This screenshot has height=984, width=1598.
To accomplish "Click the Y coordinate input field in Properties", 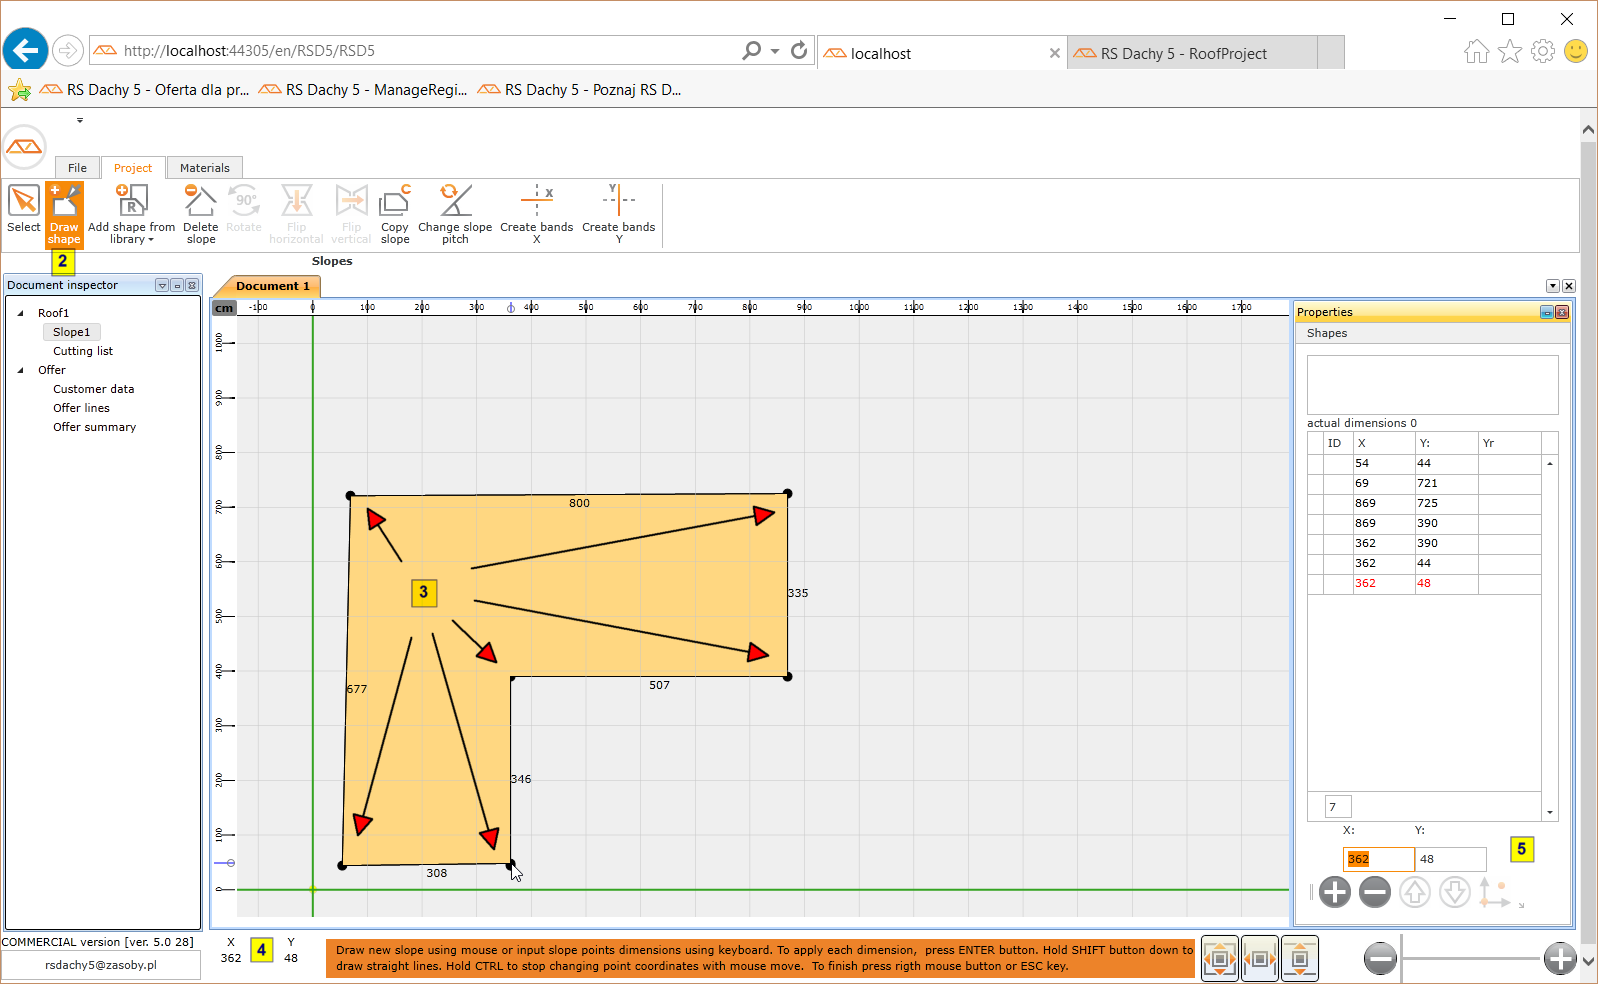I will point(1450,859).
